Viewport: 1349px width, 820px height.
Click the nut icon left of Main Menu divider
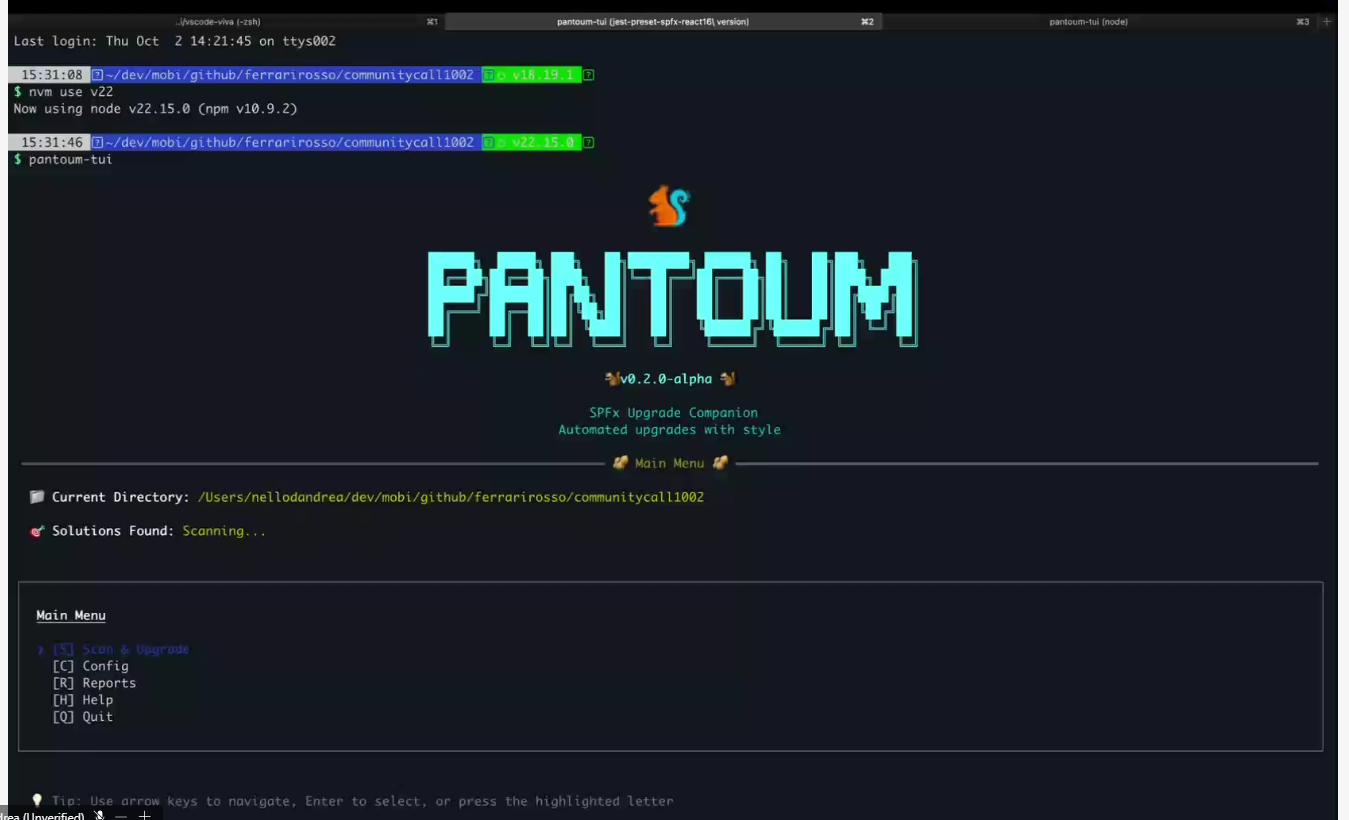pos(620,463)
